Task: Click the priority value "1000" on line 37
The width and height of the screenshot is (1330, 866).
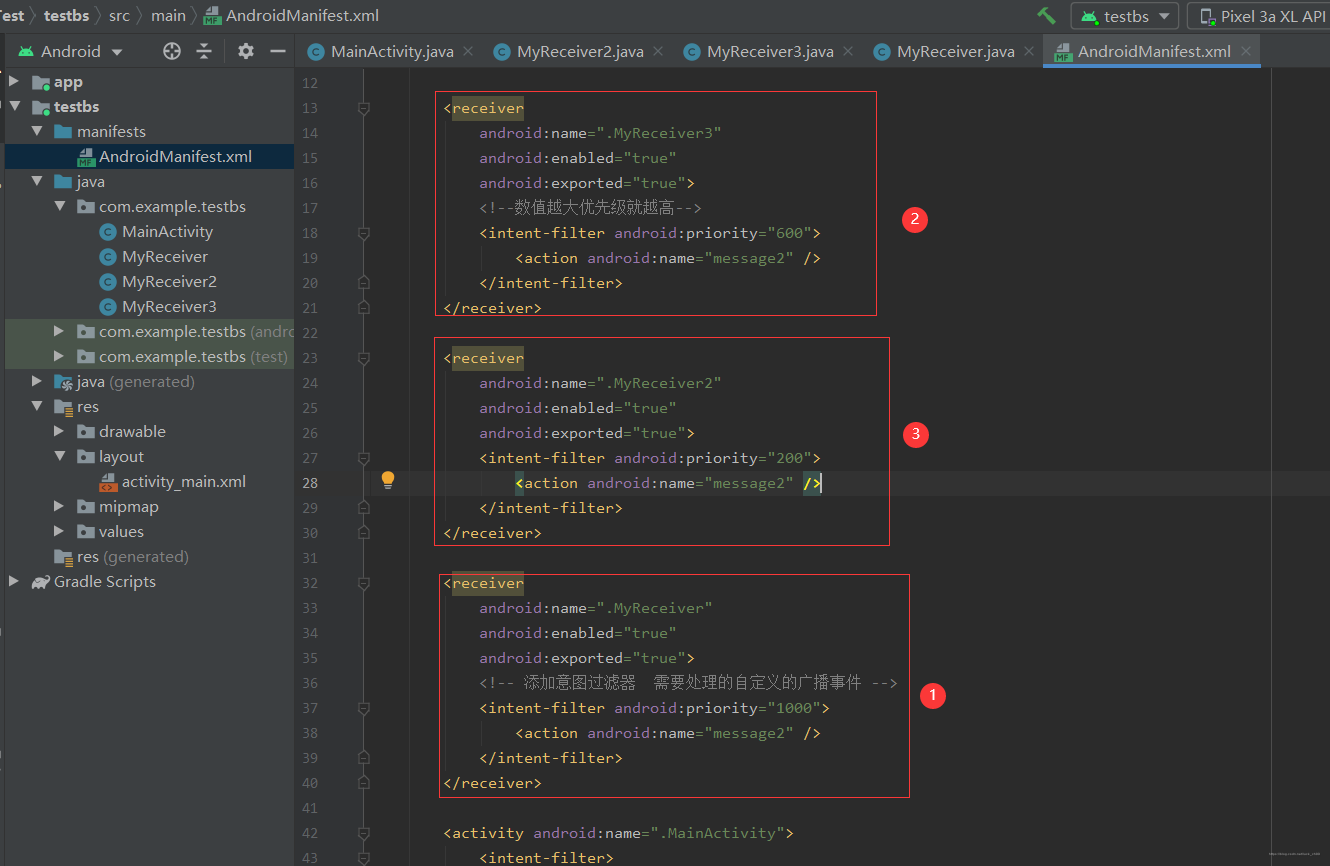Action: click(793, 708)
